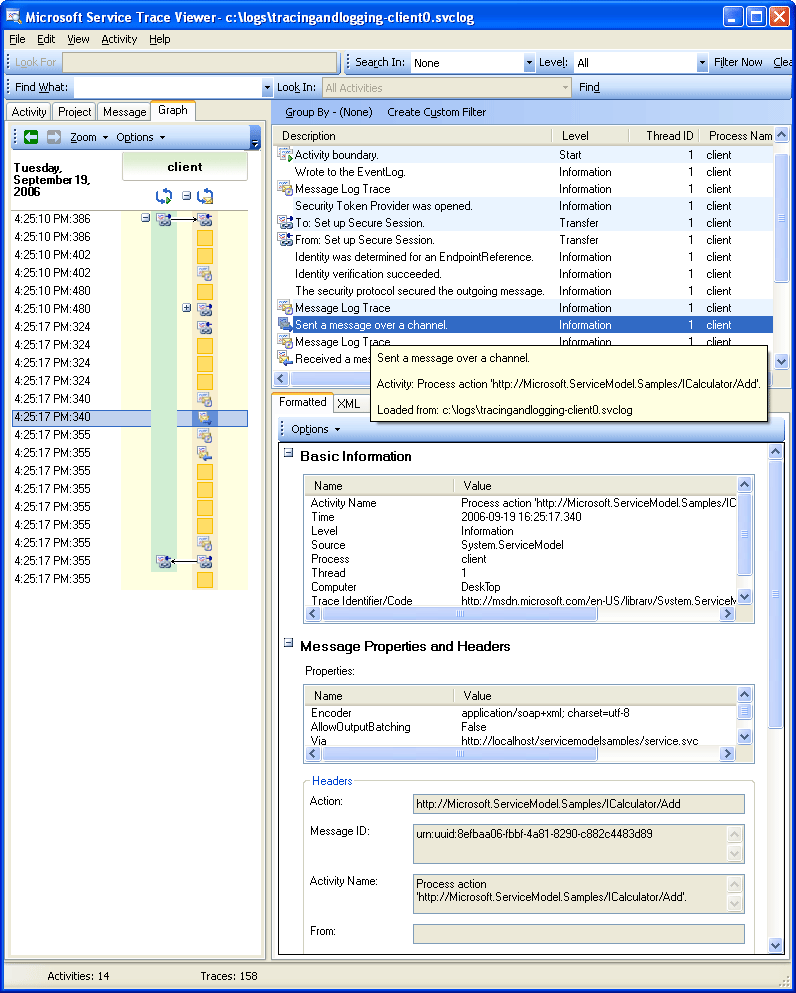Click icon beside To: Set up Secure Session
796x993 pixels.
tap(284, 222)
